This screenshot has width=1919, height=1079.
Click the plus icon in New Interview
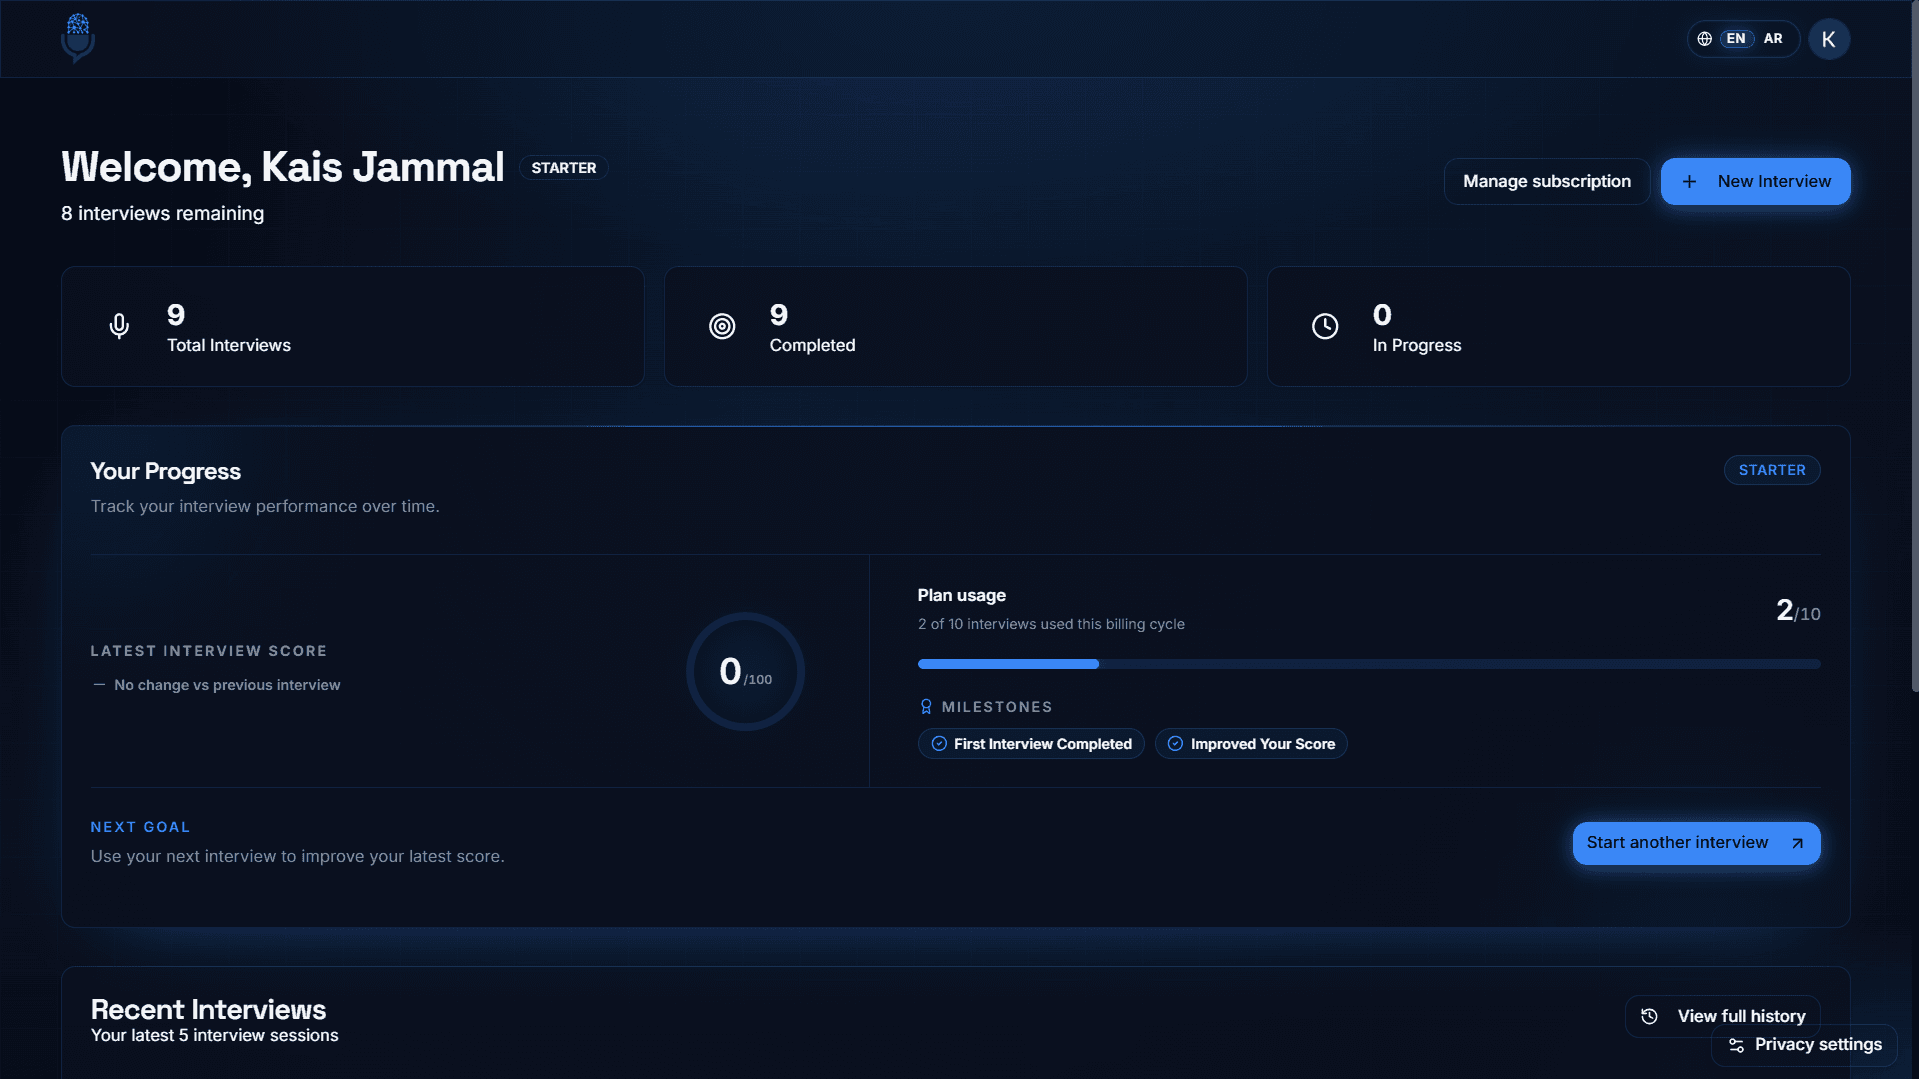tap(1689, 181)
